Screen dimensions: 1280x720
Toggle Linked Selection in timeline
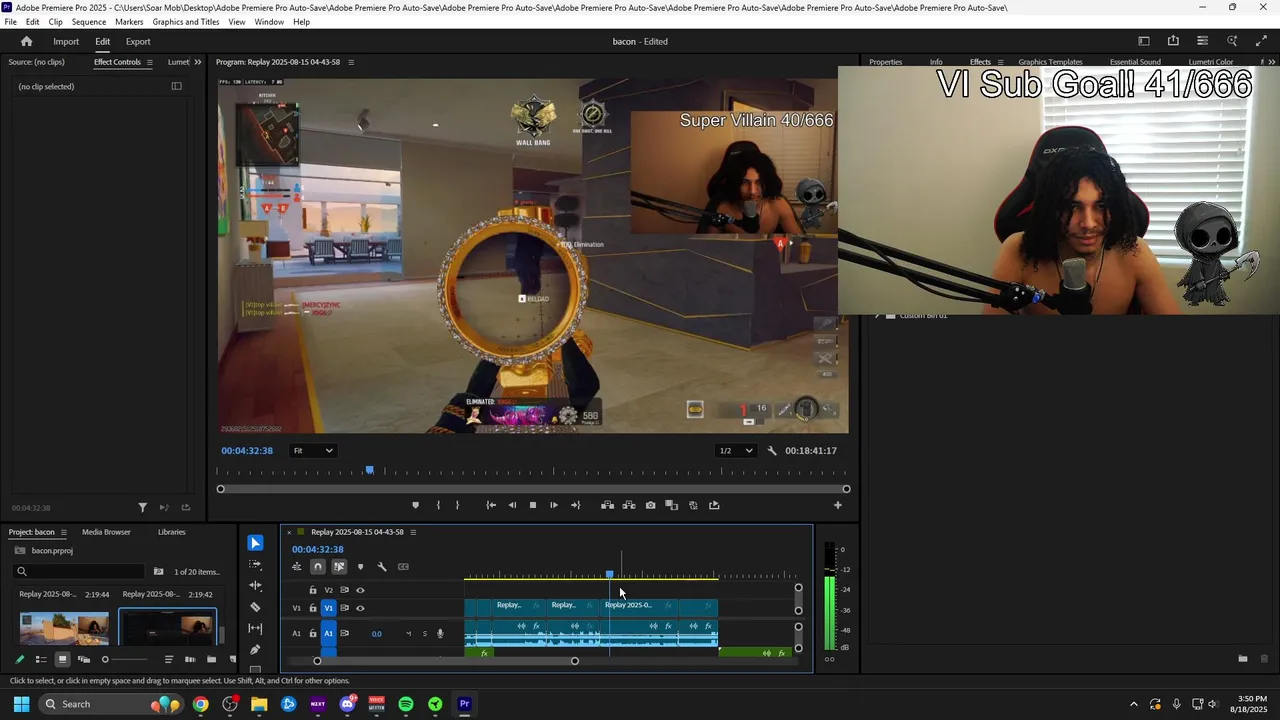[x=339, y=567]
